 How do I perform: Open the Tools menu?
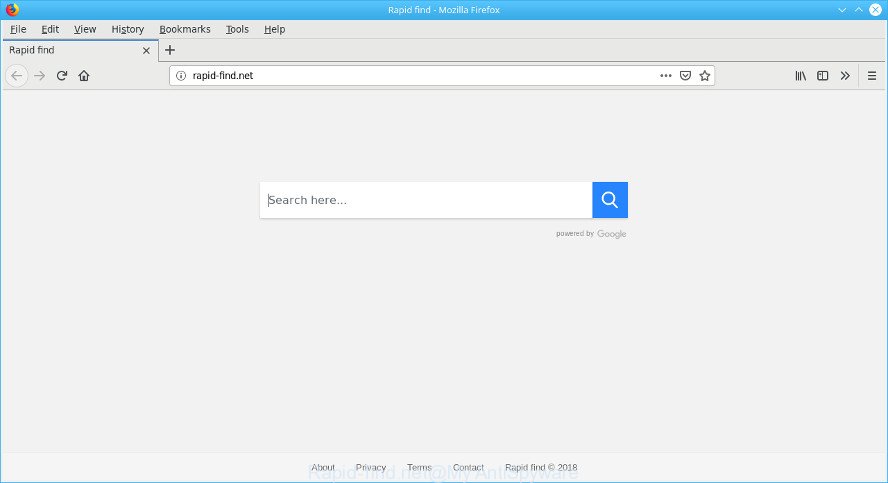coord(237,29)
